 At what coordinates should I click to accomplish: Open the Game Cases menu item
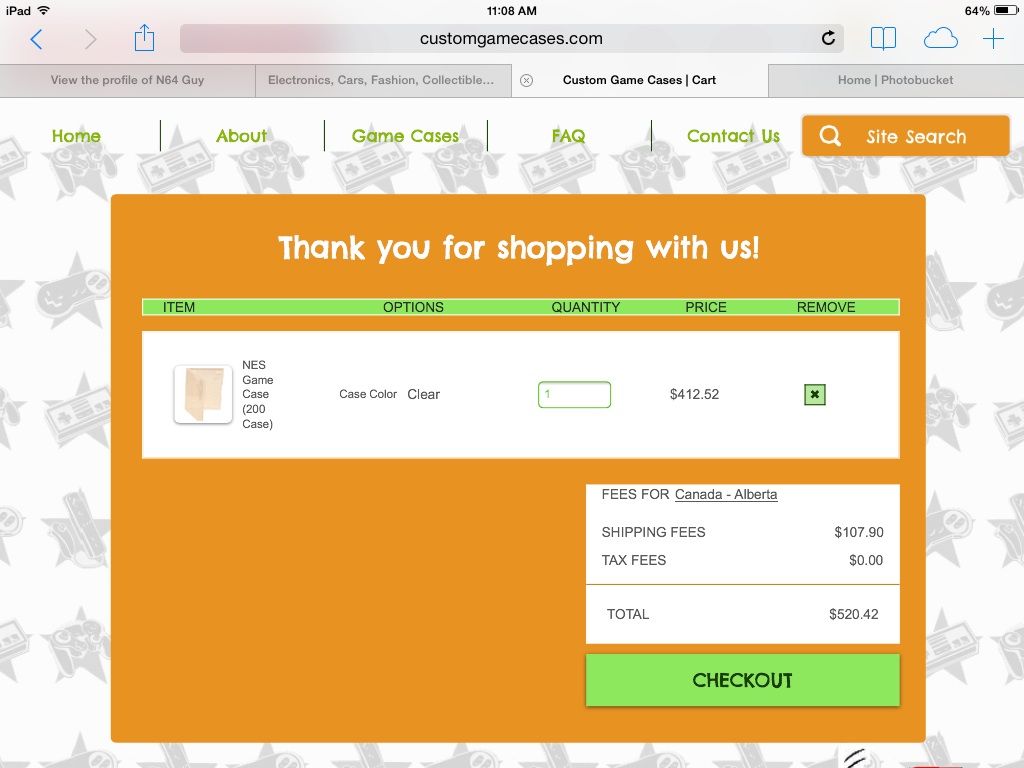click(405, 136)
